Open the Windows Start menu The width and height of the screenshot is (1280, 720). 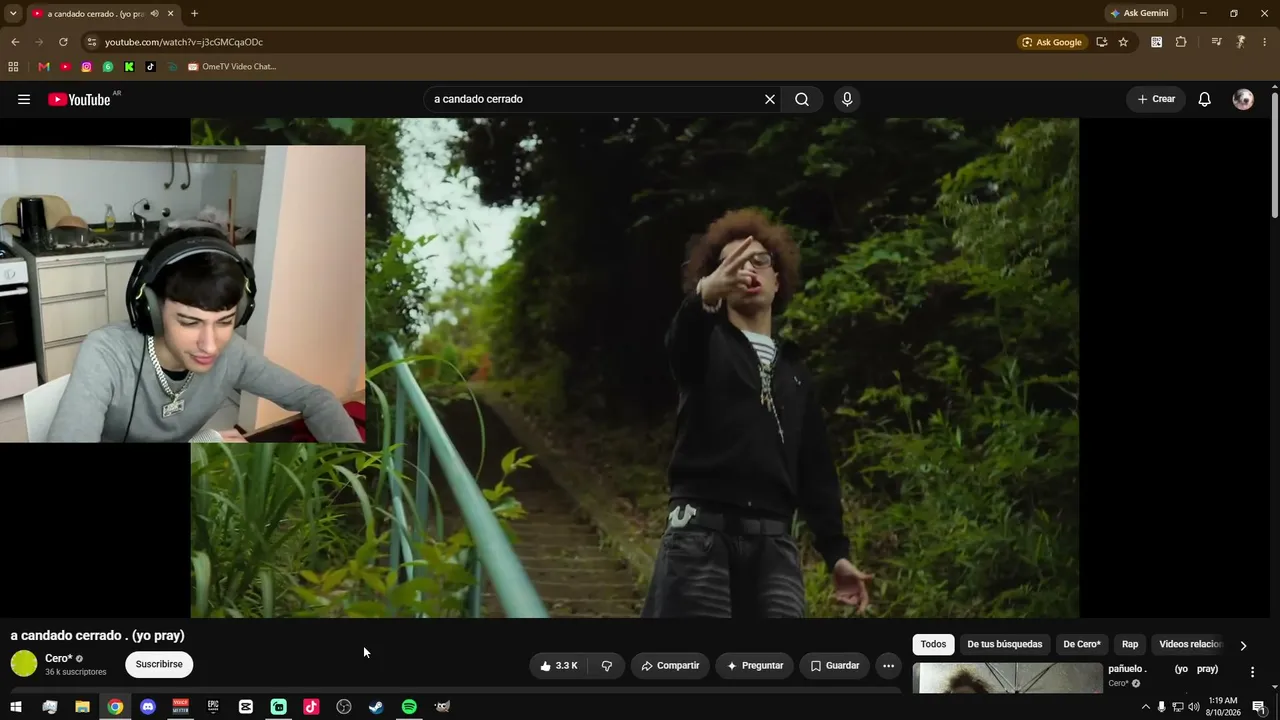point(16,707)
